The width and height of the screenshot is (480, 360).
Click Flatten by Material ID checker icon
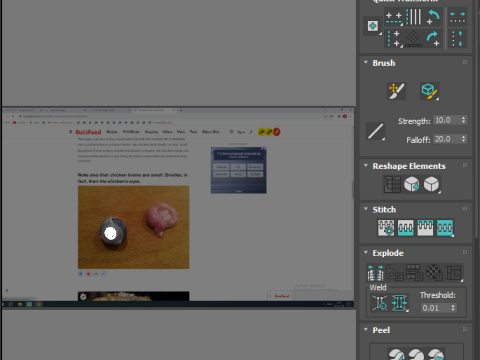click(x=435, y=273)
